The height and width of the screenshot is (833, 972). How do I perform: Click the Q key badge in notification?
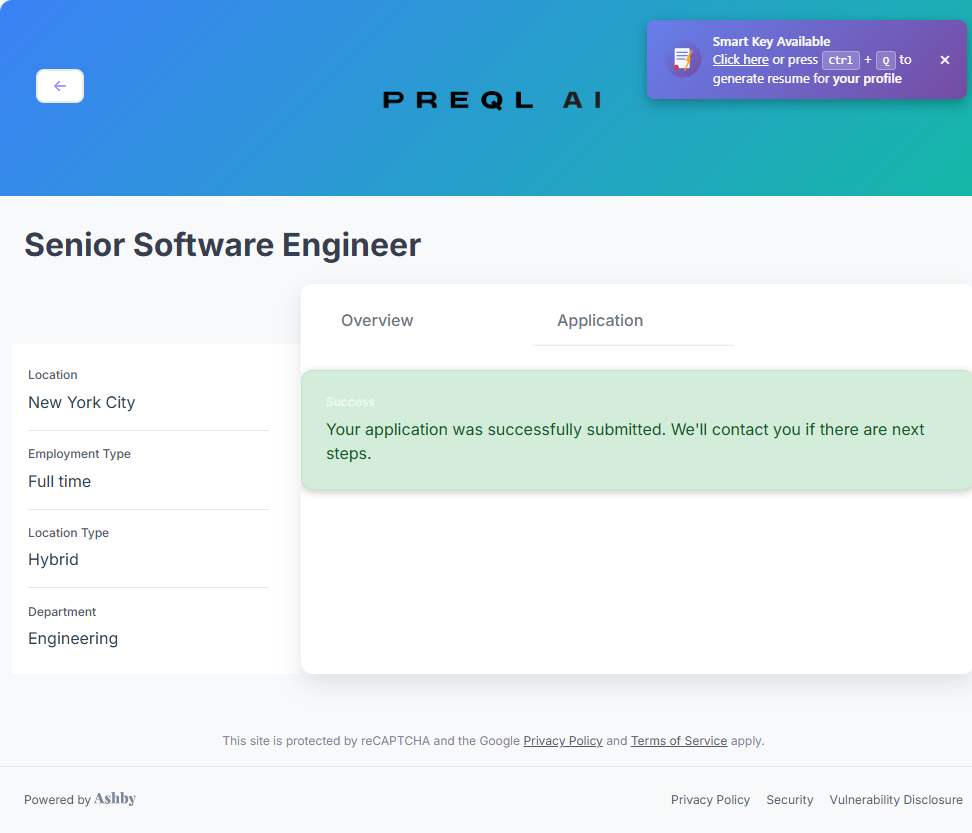(886, 60)
